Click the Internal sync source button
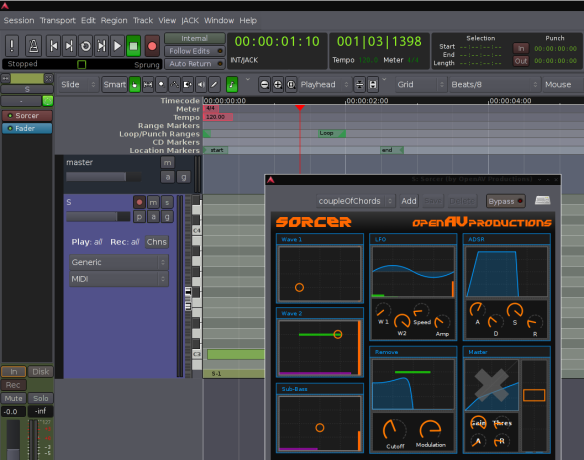 194,38
